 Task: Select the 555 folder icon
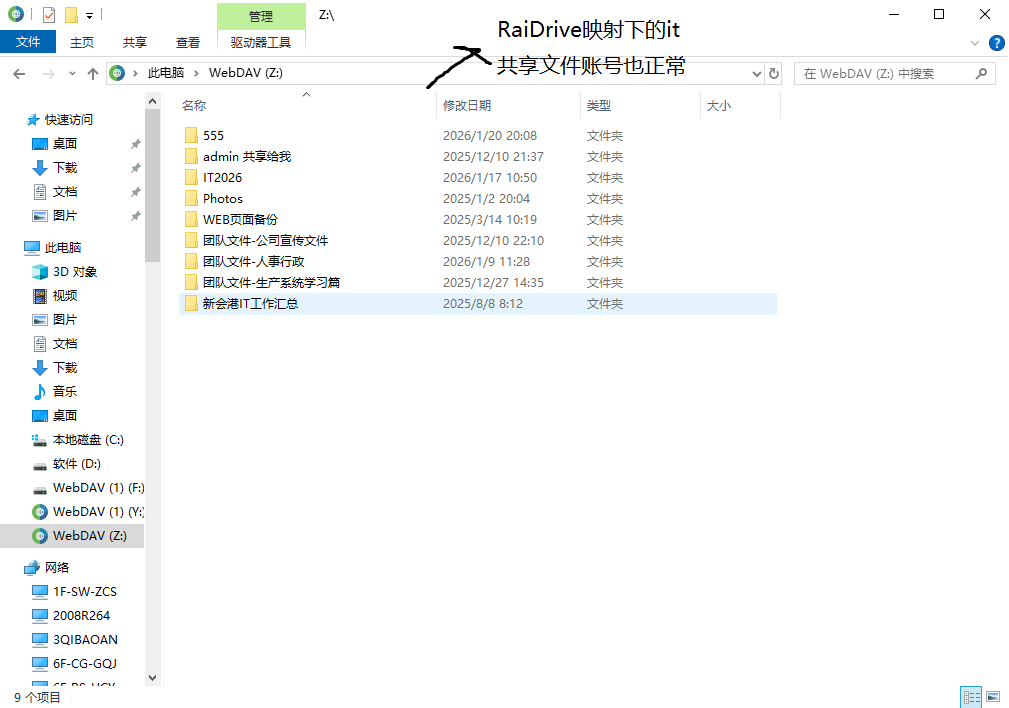190,135
